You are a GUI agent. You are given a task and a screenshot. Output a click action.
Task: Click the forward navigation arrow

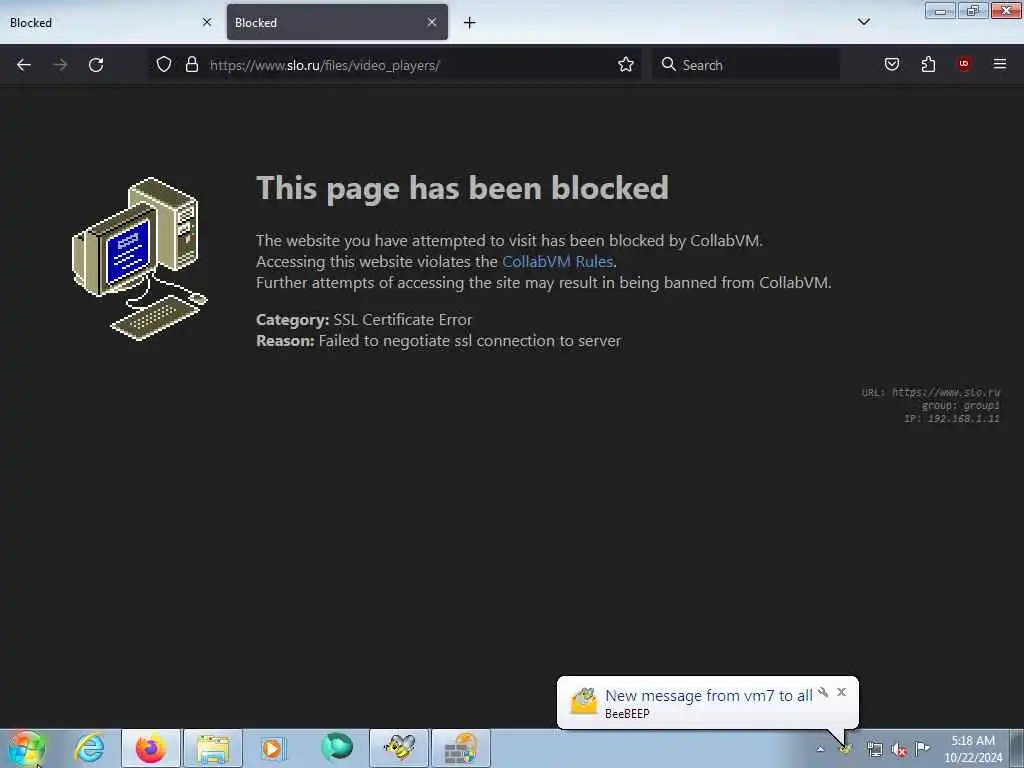tap(60, 65)
